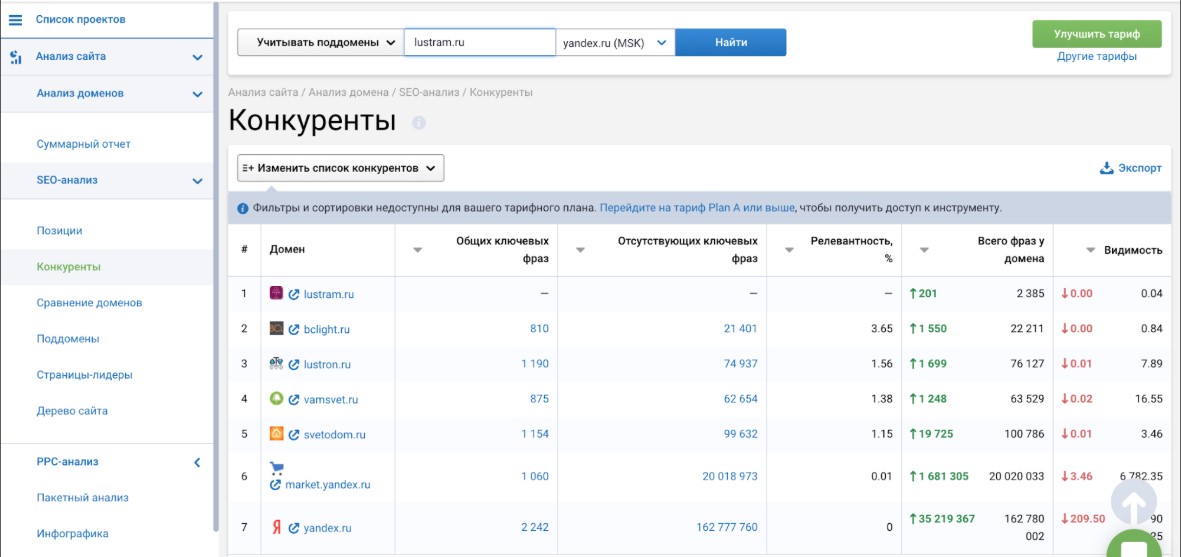Open external link icon for lustram.ru row
This screenshot has width=1181, height=557.
coord(294,294)
